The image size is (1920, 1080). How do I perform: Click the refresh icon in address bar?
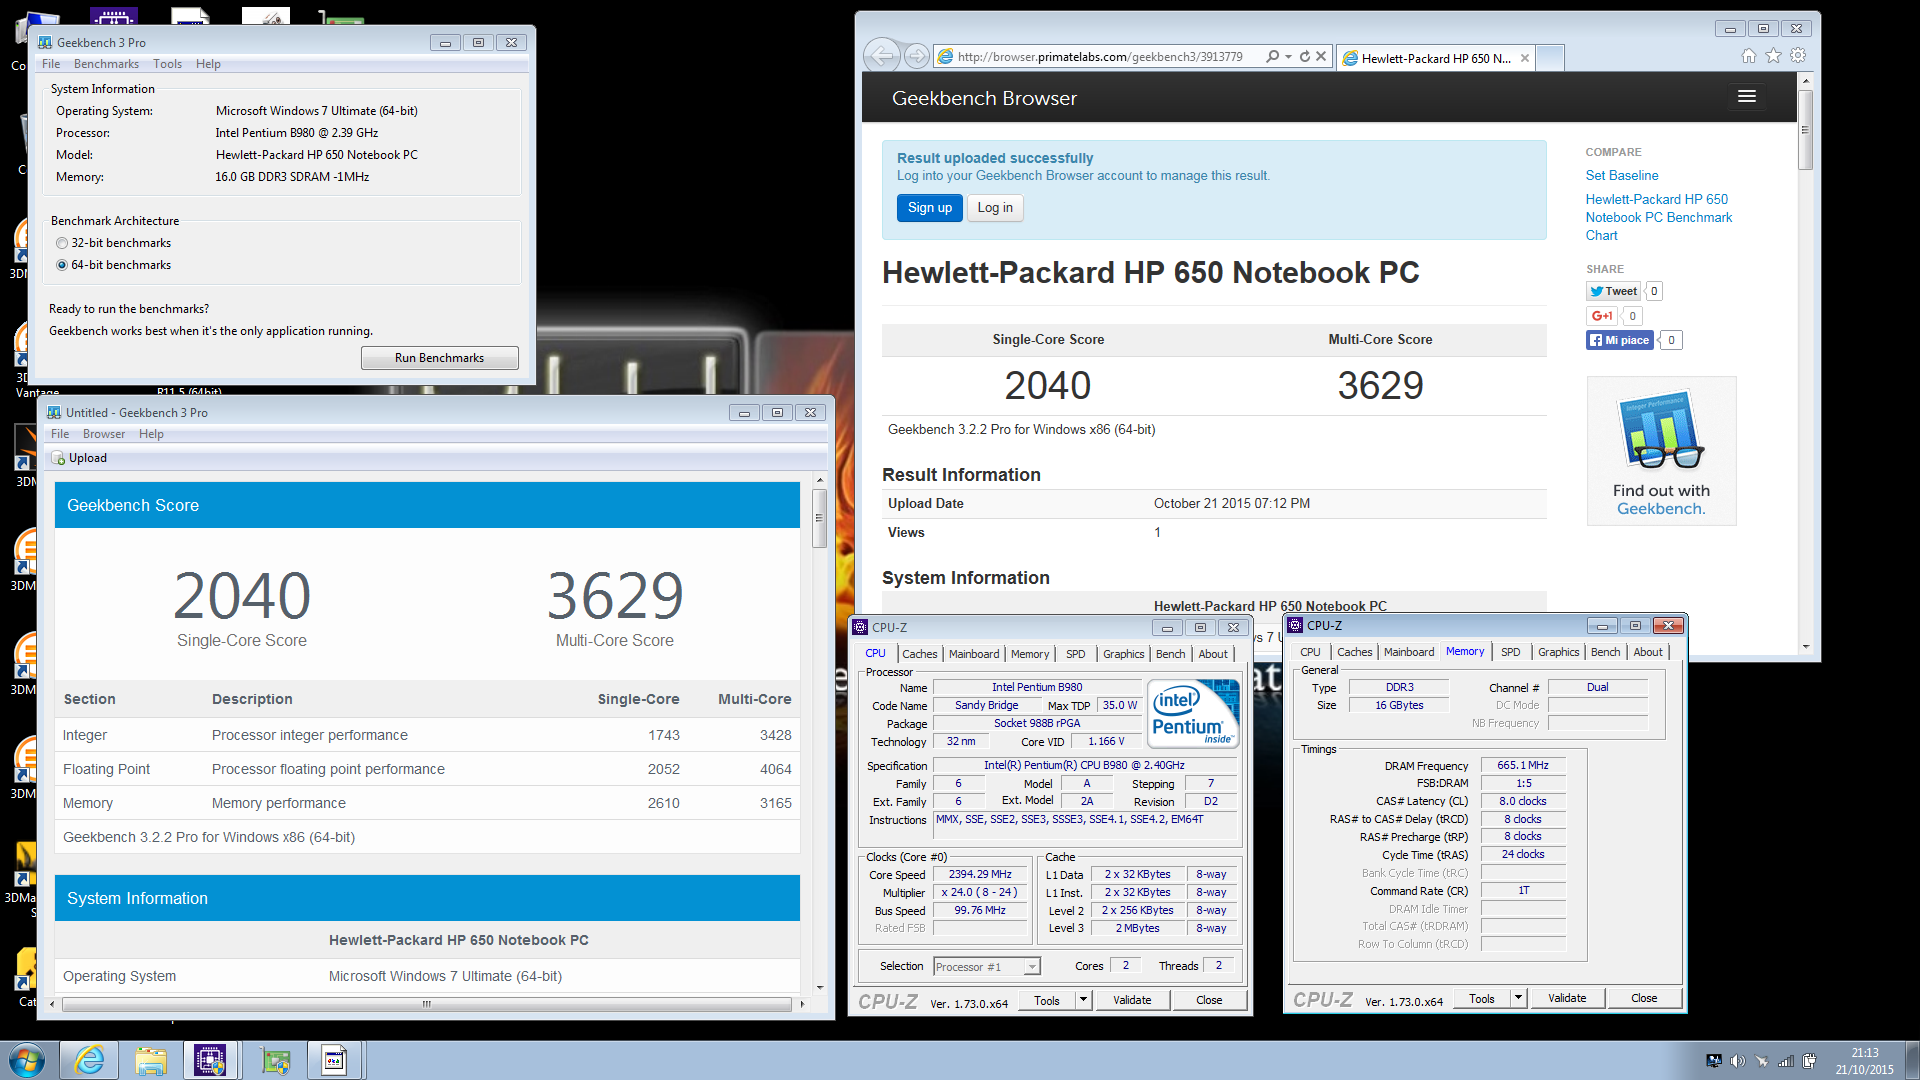coord(1304,57)
